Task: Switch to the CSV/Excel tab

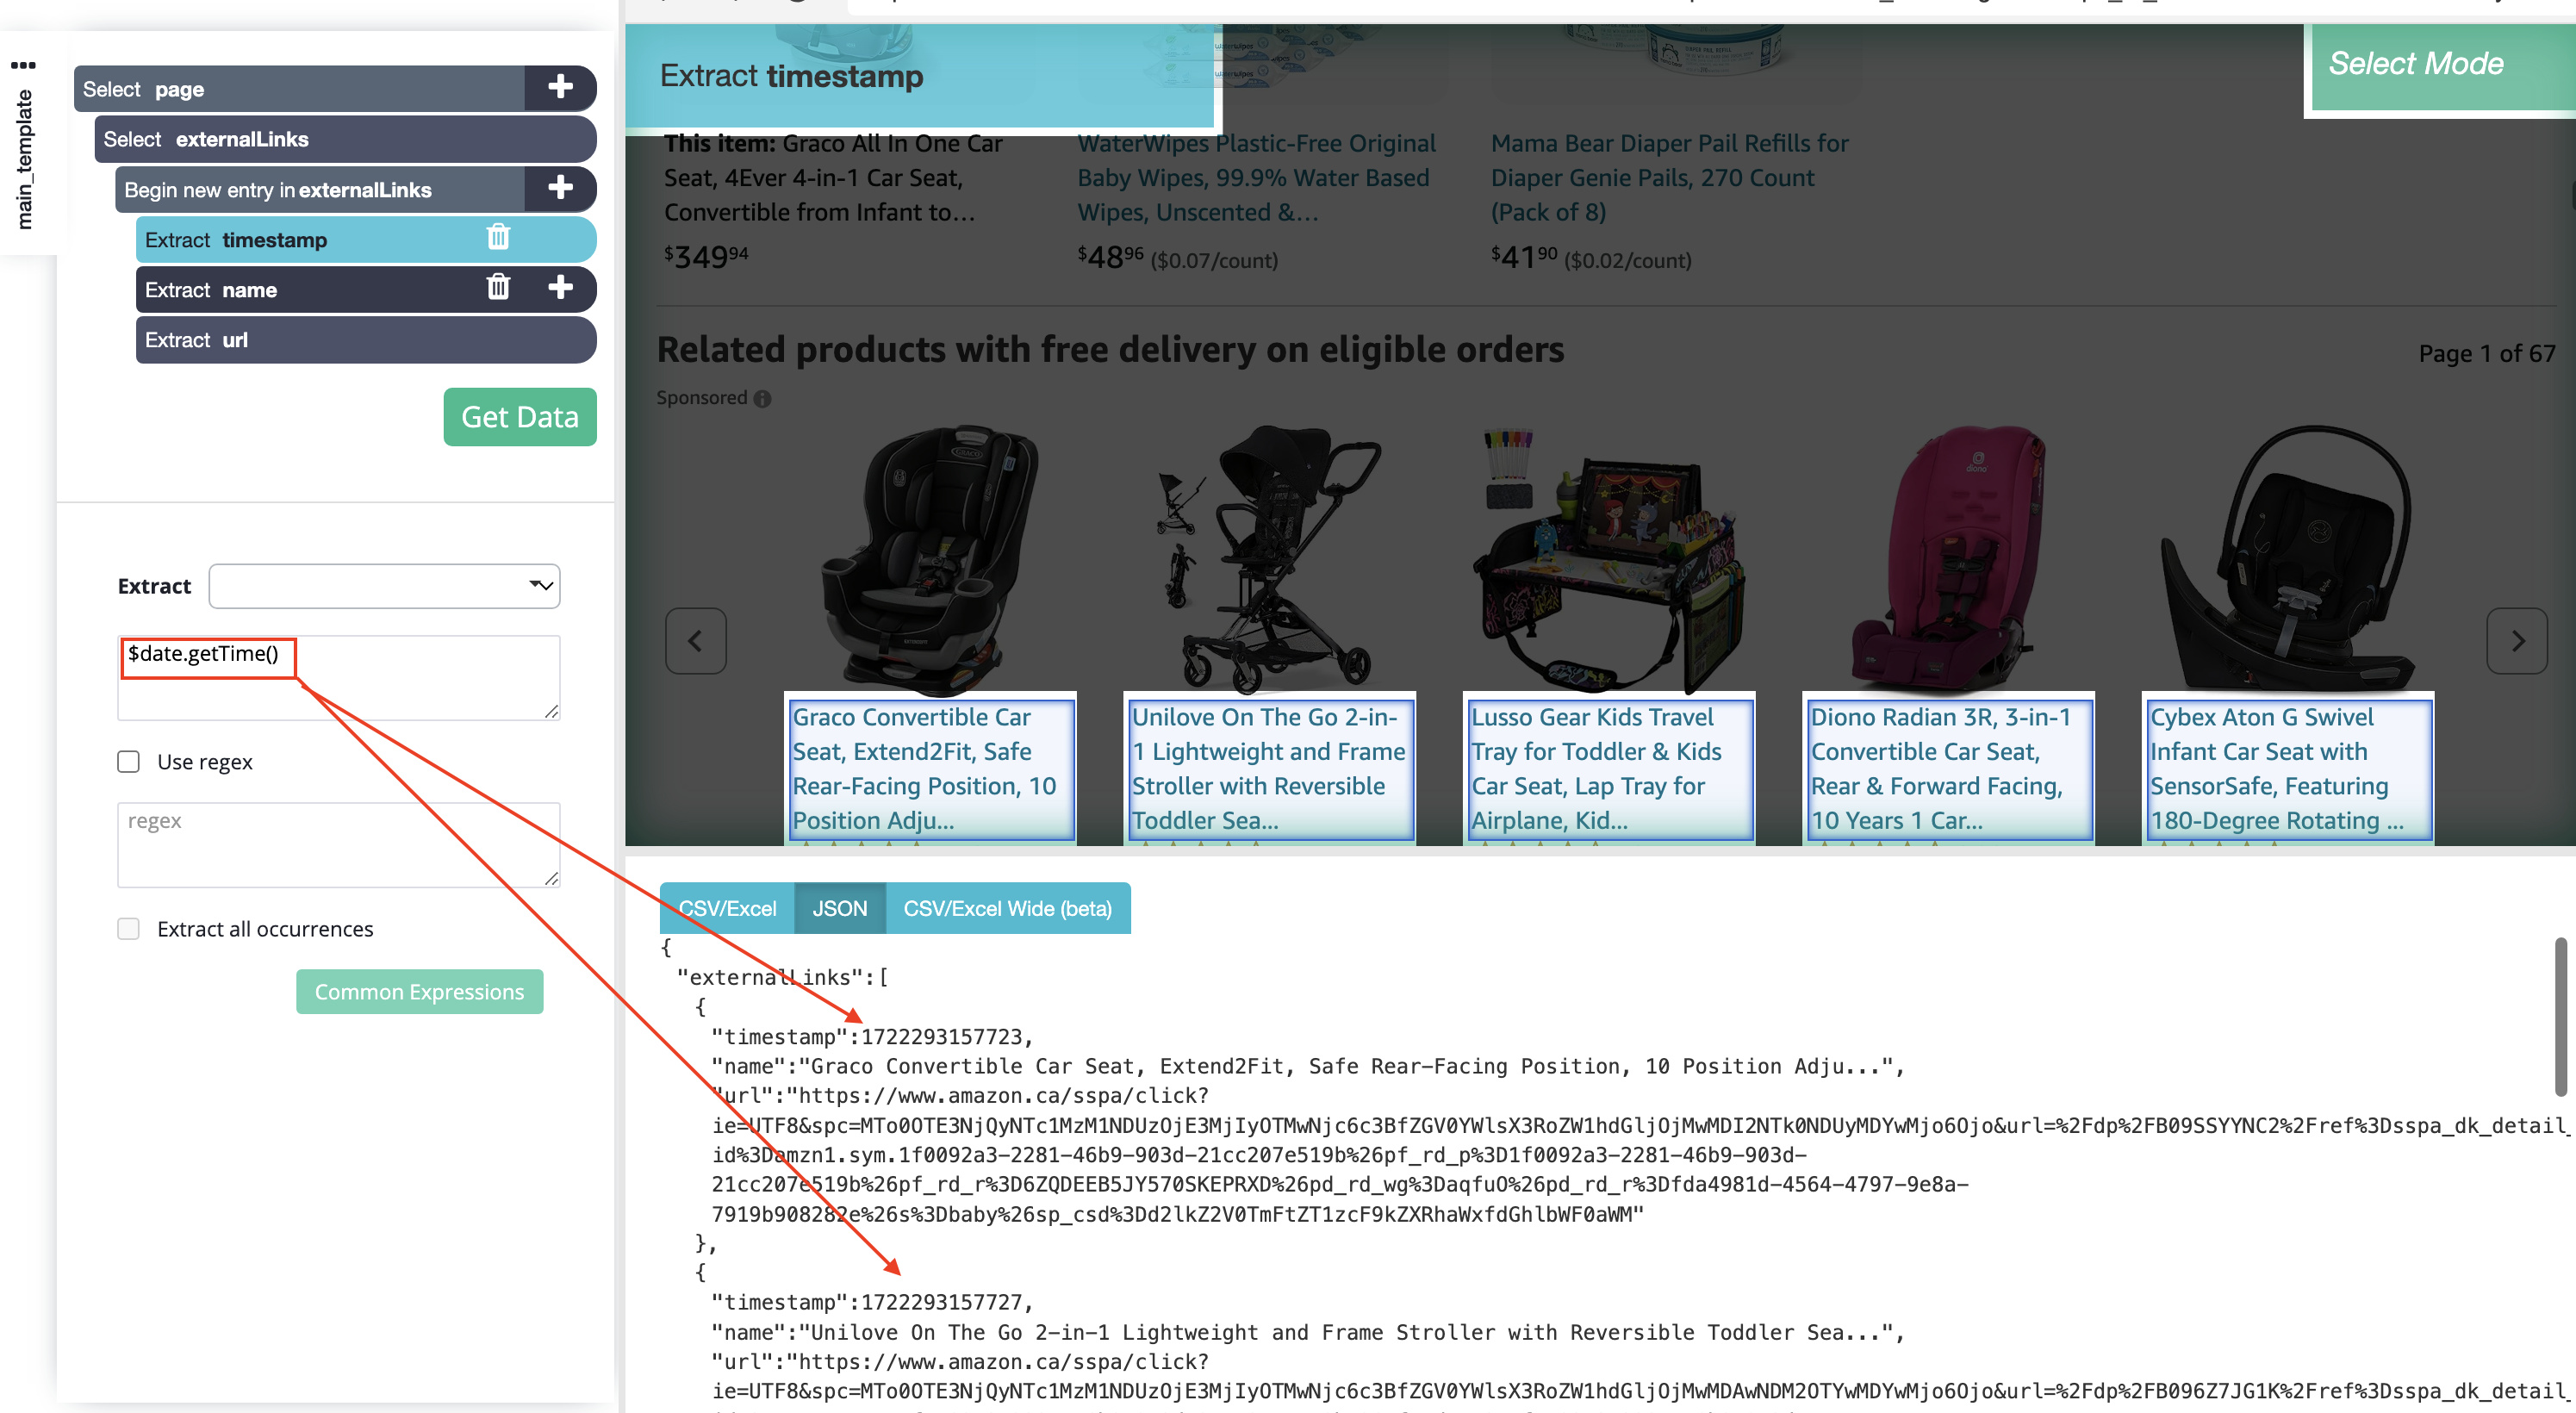Action: [727, 908]
